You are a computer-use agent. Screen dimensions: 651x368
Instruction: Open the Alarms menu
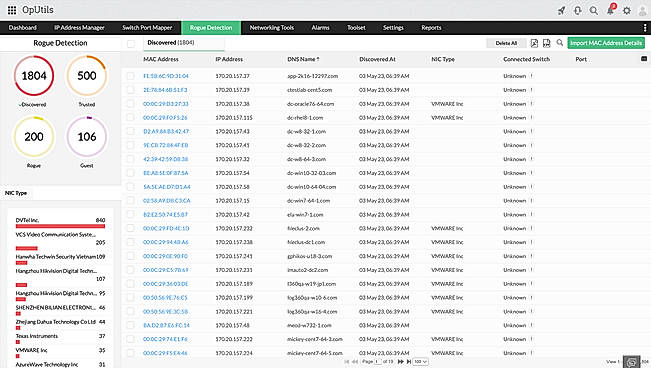pyautogui.click(x=320, y=28)
